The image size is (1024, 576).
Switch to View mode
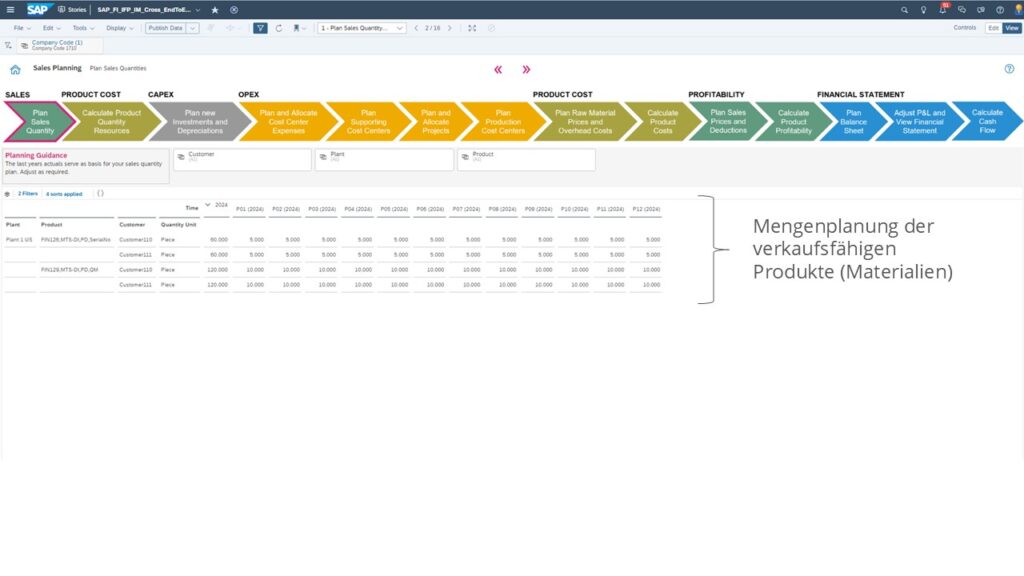tap(1011, 28)
